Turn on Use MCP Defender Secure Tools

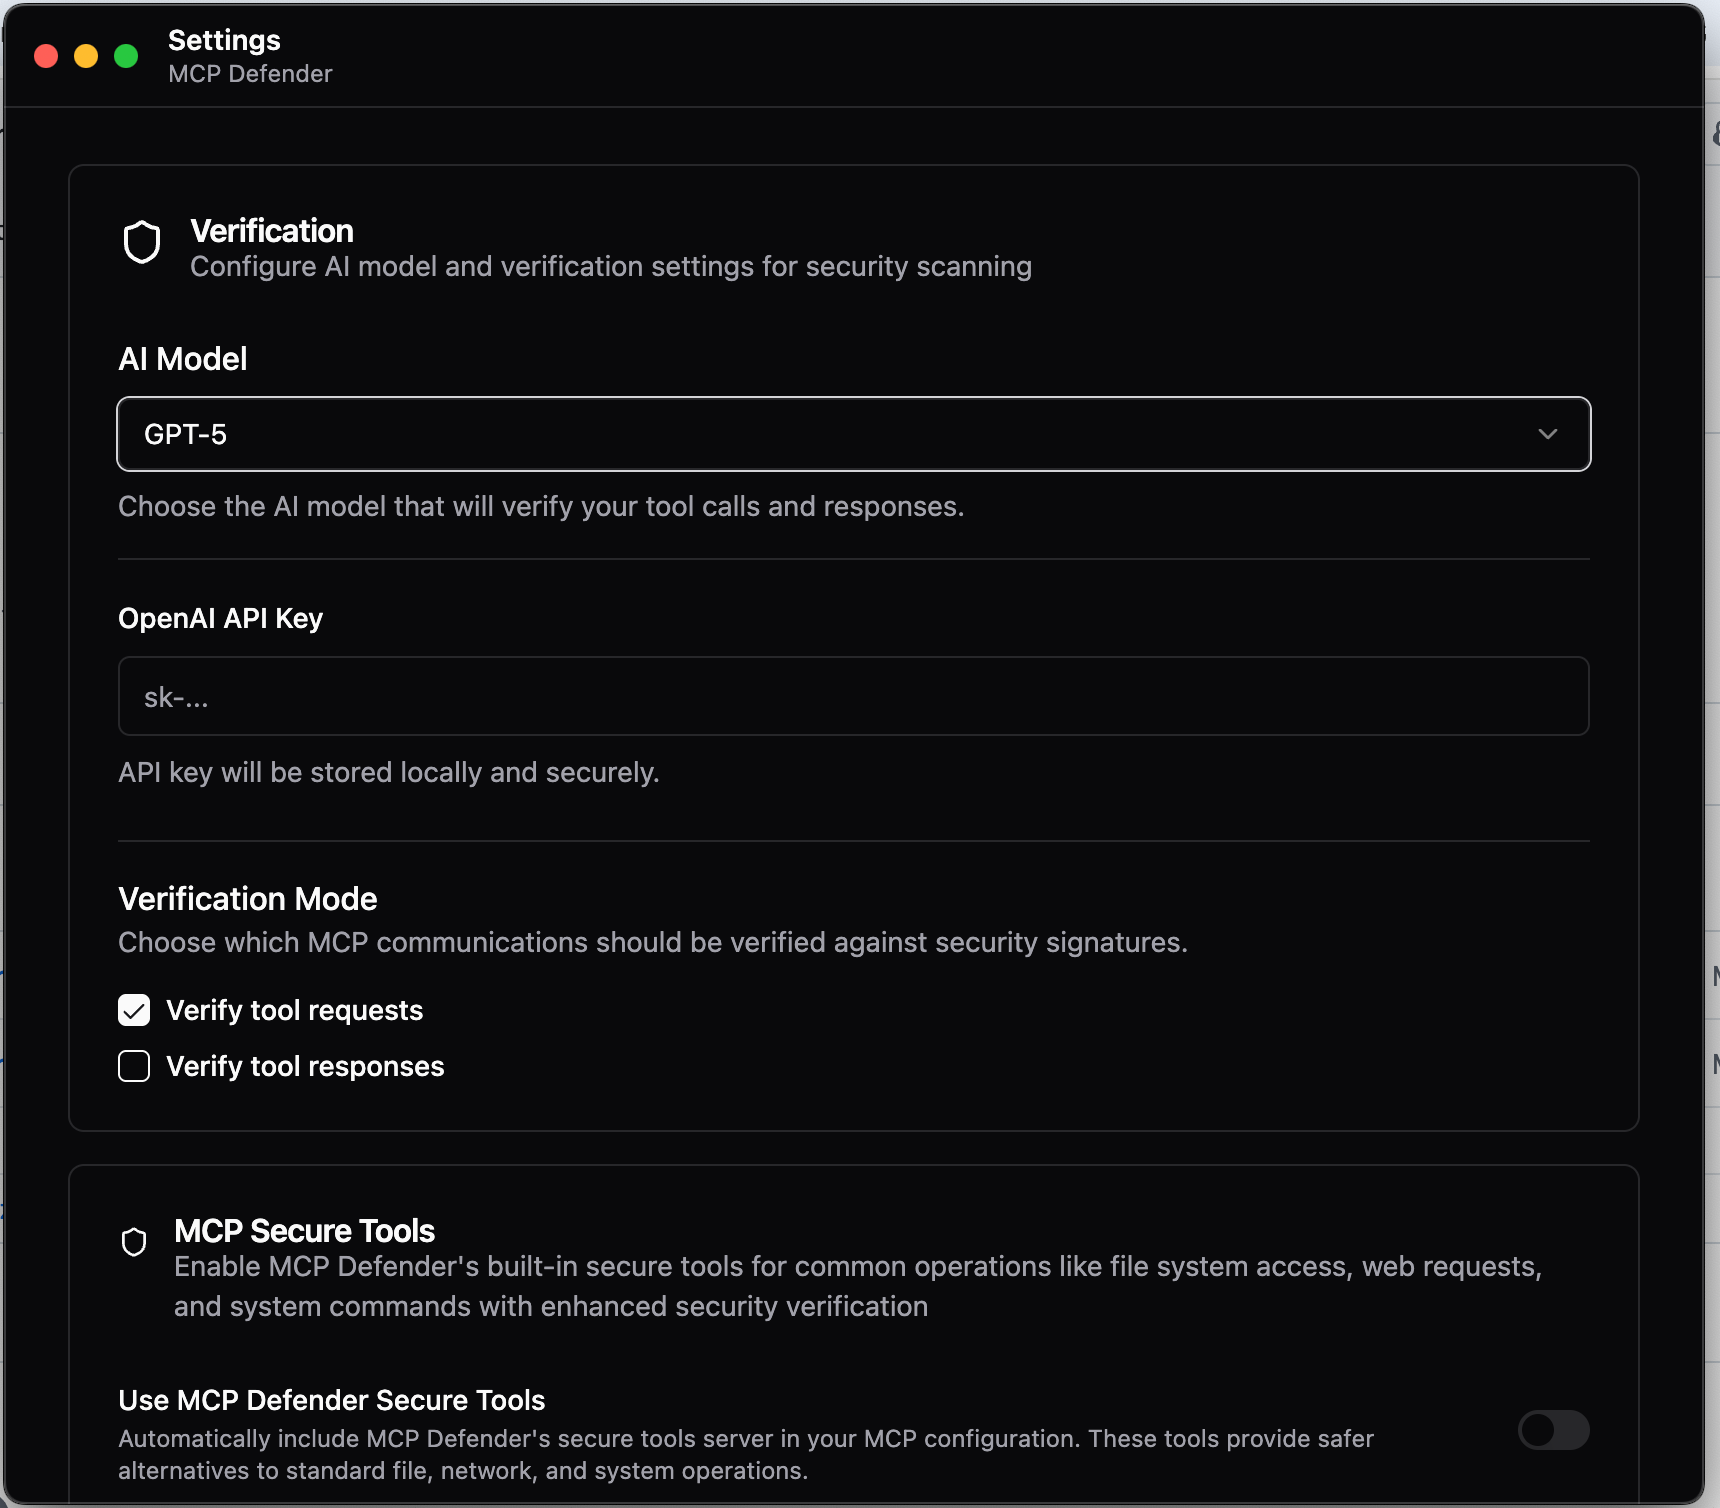click(1553, 1430)
